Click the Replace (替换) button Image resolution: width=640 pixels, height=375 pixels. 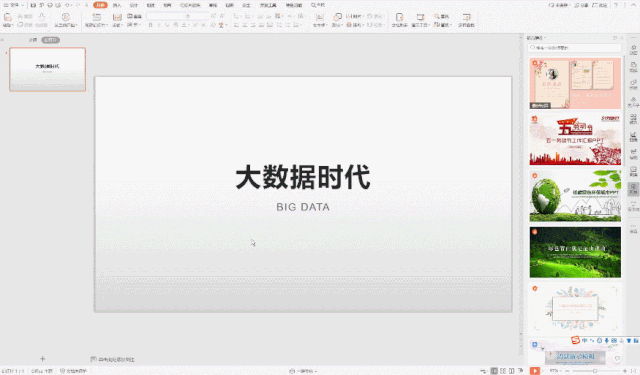click(x=442, y=25)
